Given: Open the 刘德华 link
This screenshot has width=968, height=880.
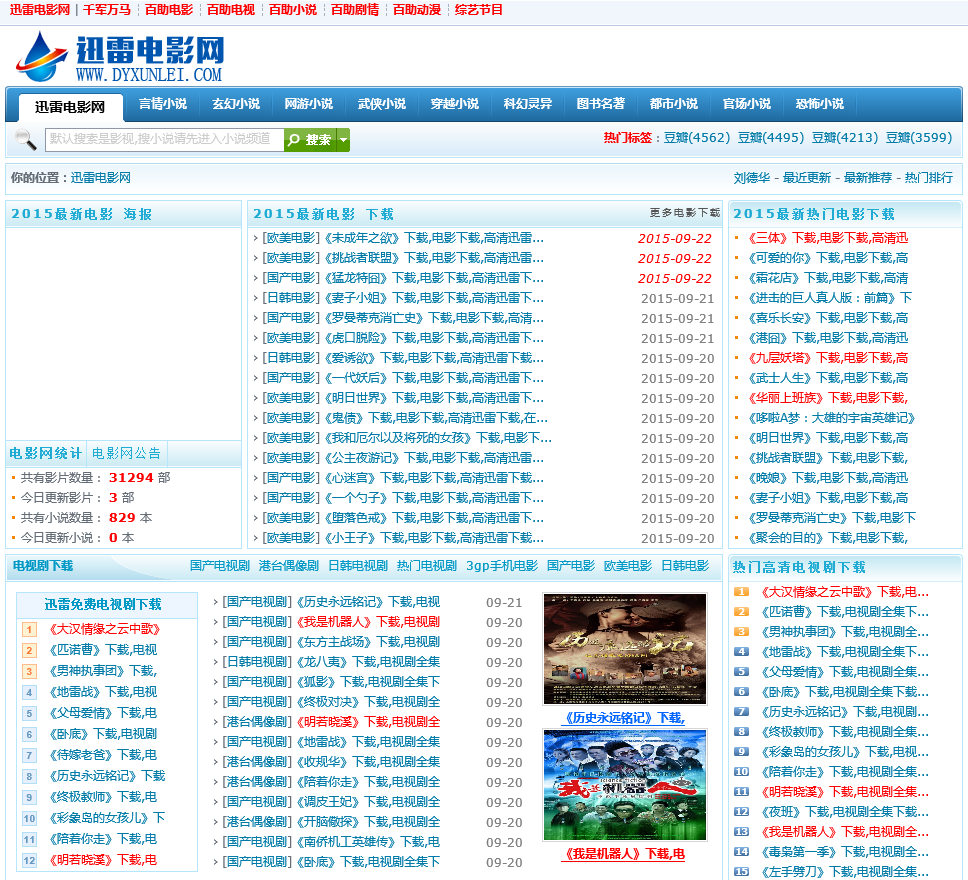Looking at the screenshot, I should (751, 178).
